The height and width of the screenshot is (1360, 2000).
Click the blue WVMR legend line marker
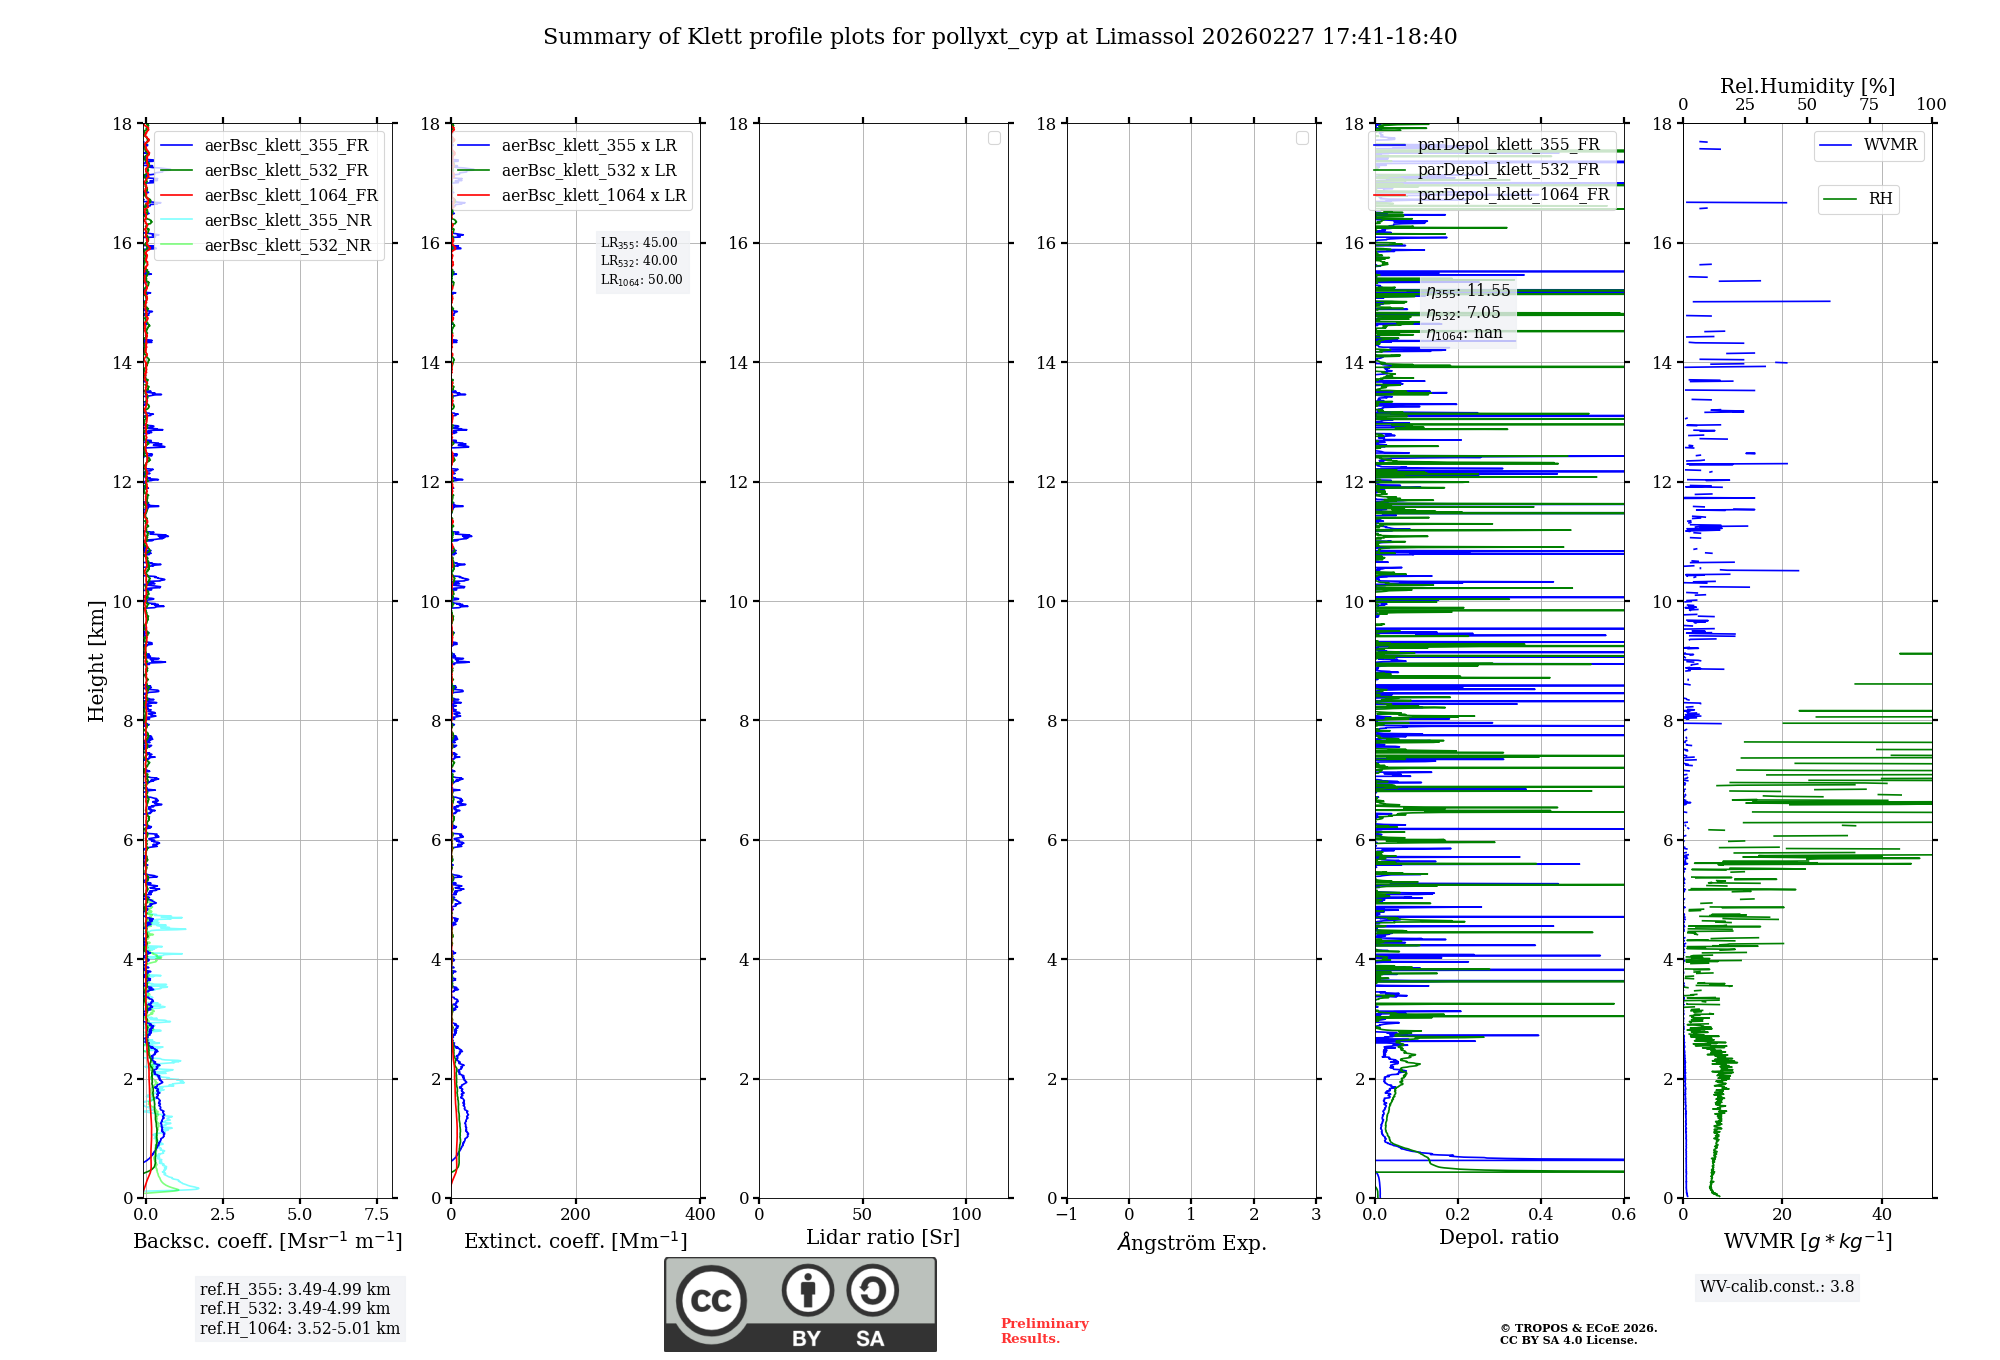pyautogui.click(x=1836, y=145)
